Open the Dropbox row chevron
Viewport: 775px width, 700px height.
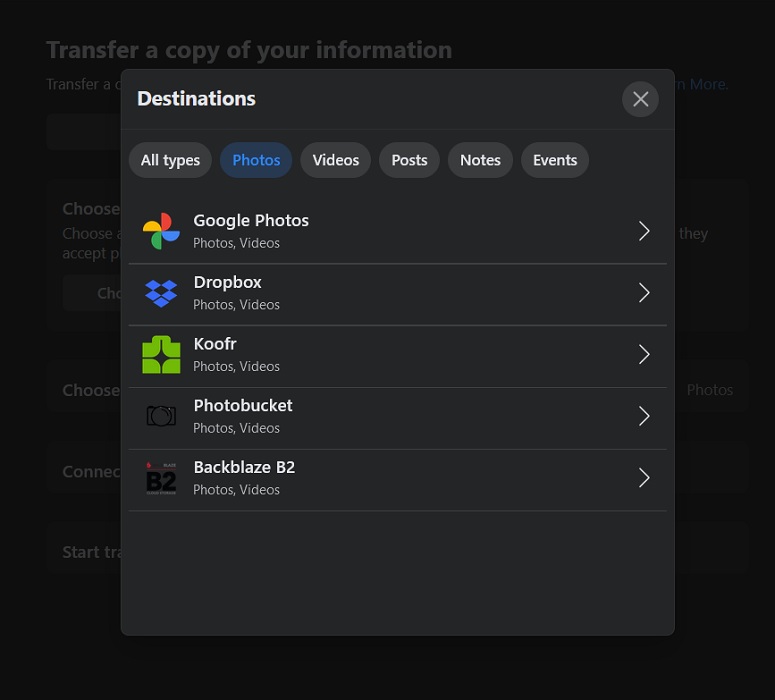[x=644, y=293]
